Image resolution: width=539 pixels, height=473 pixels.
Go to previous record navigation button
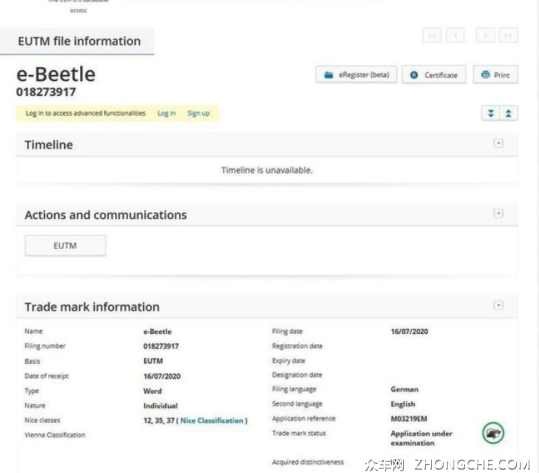pos(455,35)
